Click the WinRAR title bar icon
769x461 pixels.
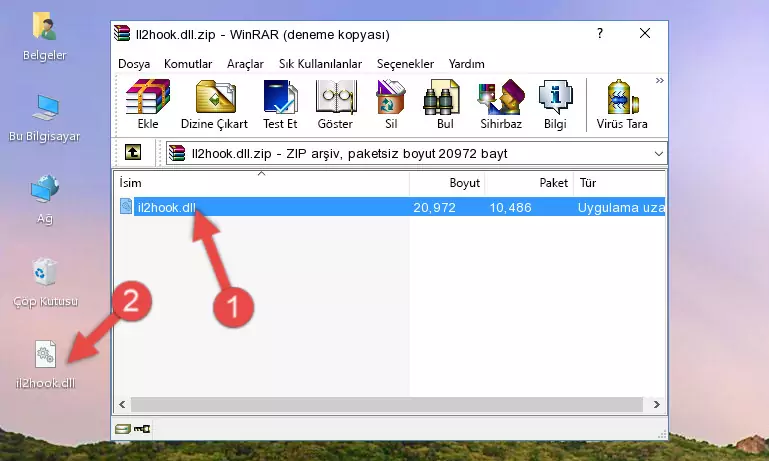[x=122, y=34]
